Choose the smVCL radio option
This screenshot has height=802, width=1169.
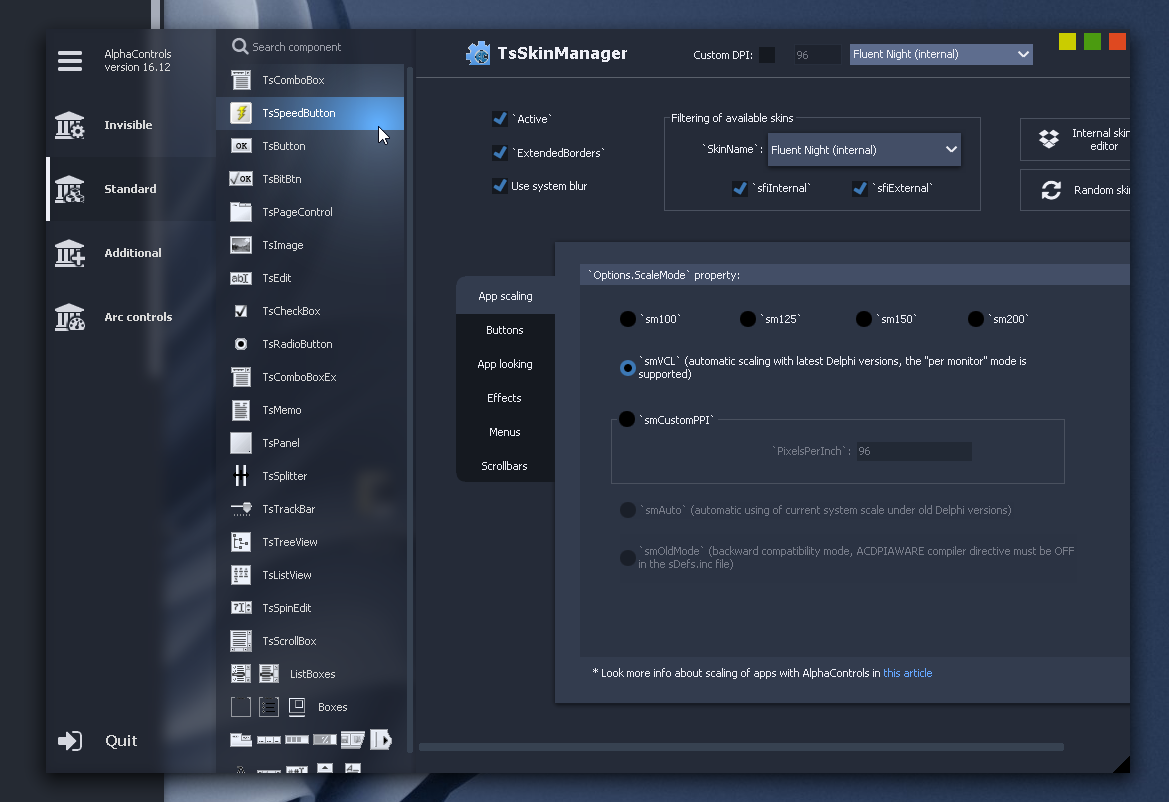click(x=628, y=367)
